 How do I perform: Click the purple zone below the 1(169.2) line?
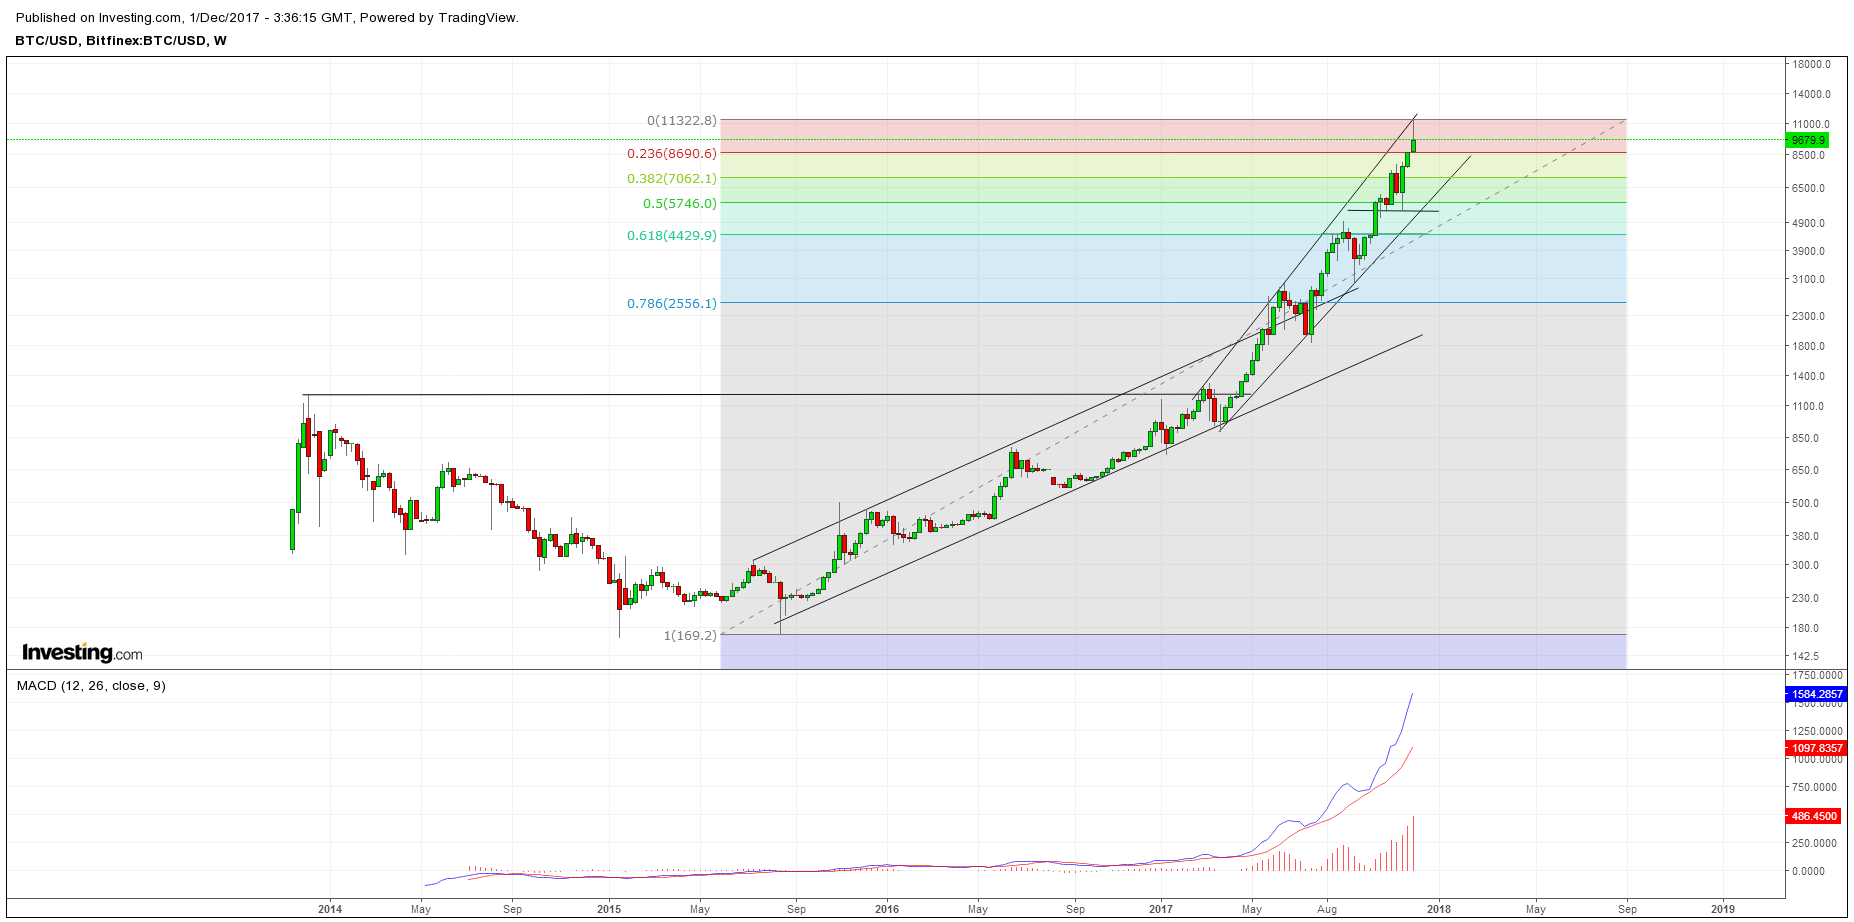[x=1172, y=652]
